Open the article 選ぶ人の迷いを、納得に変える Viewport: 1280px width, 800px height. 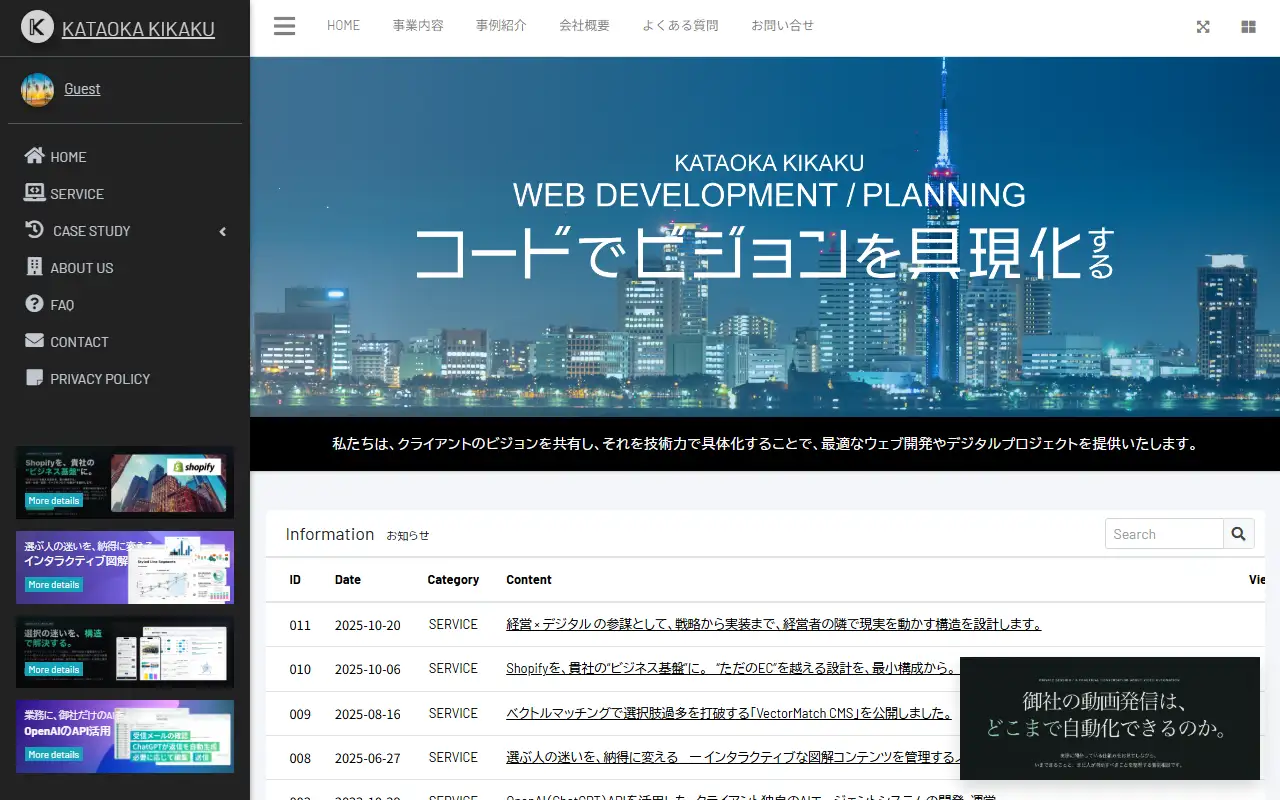[732, 757]
